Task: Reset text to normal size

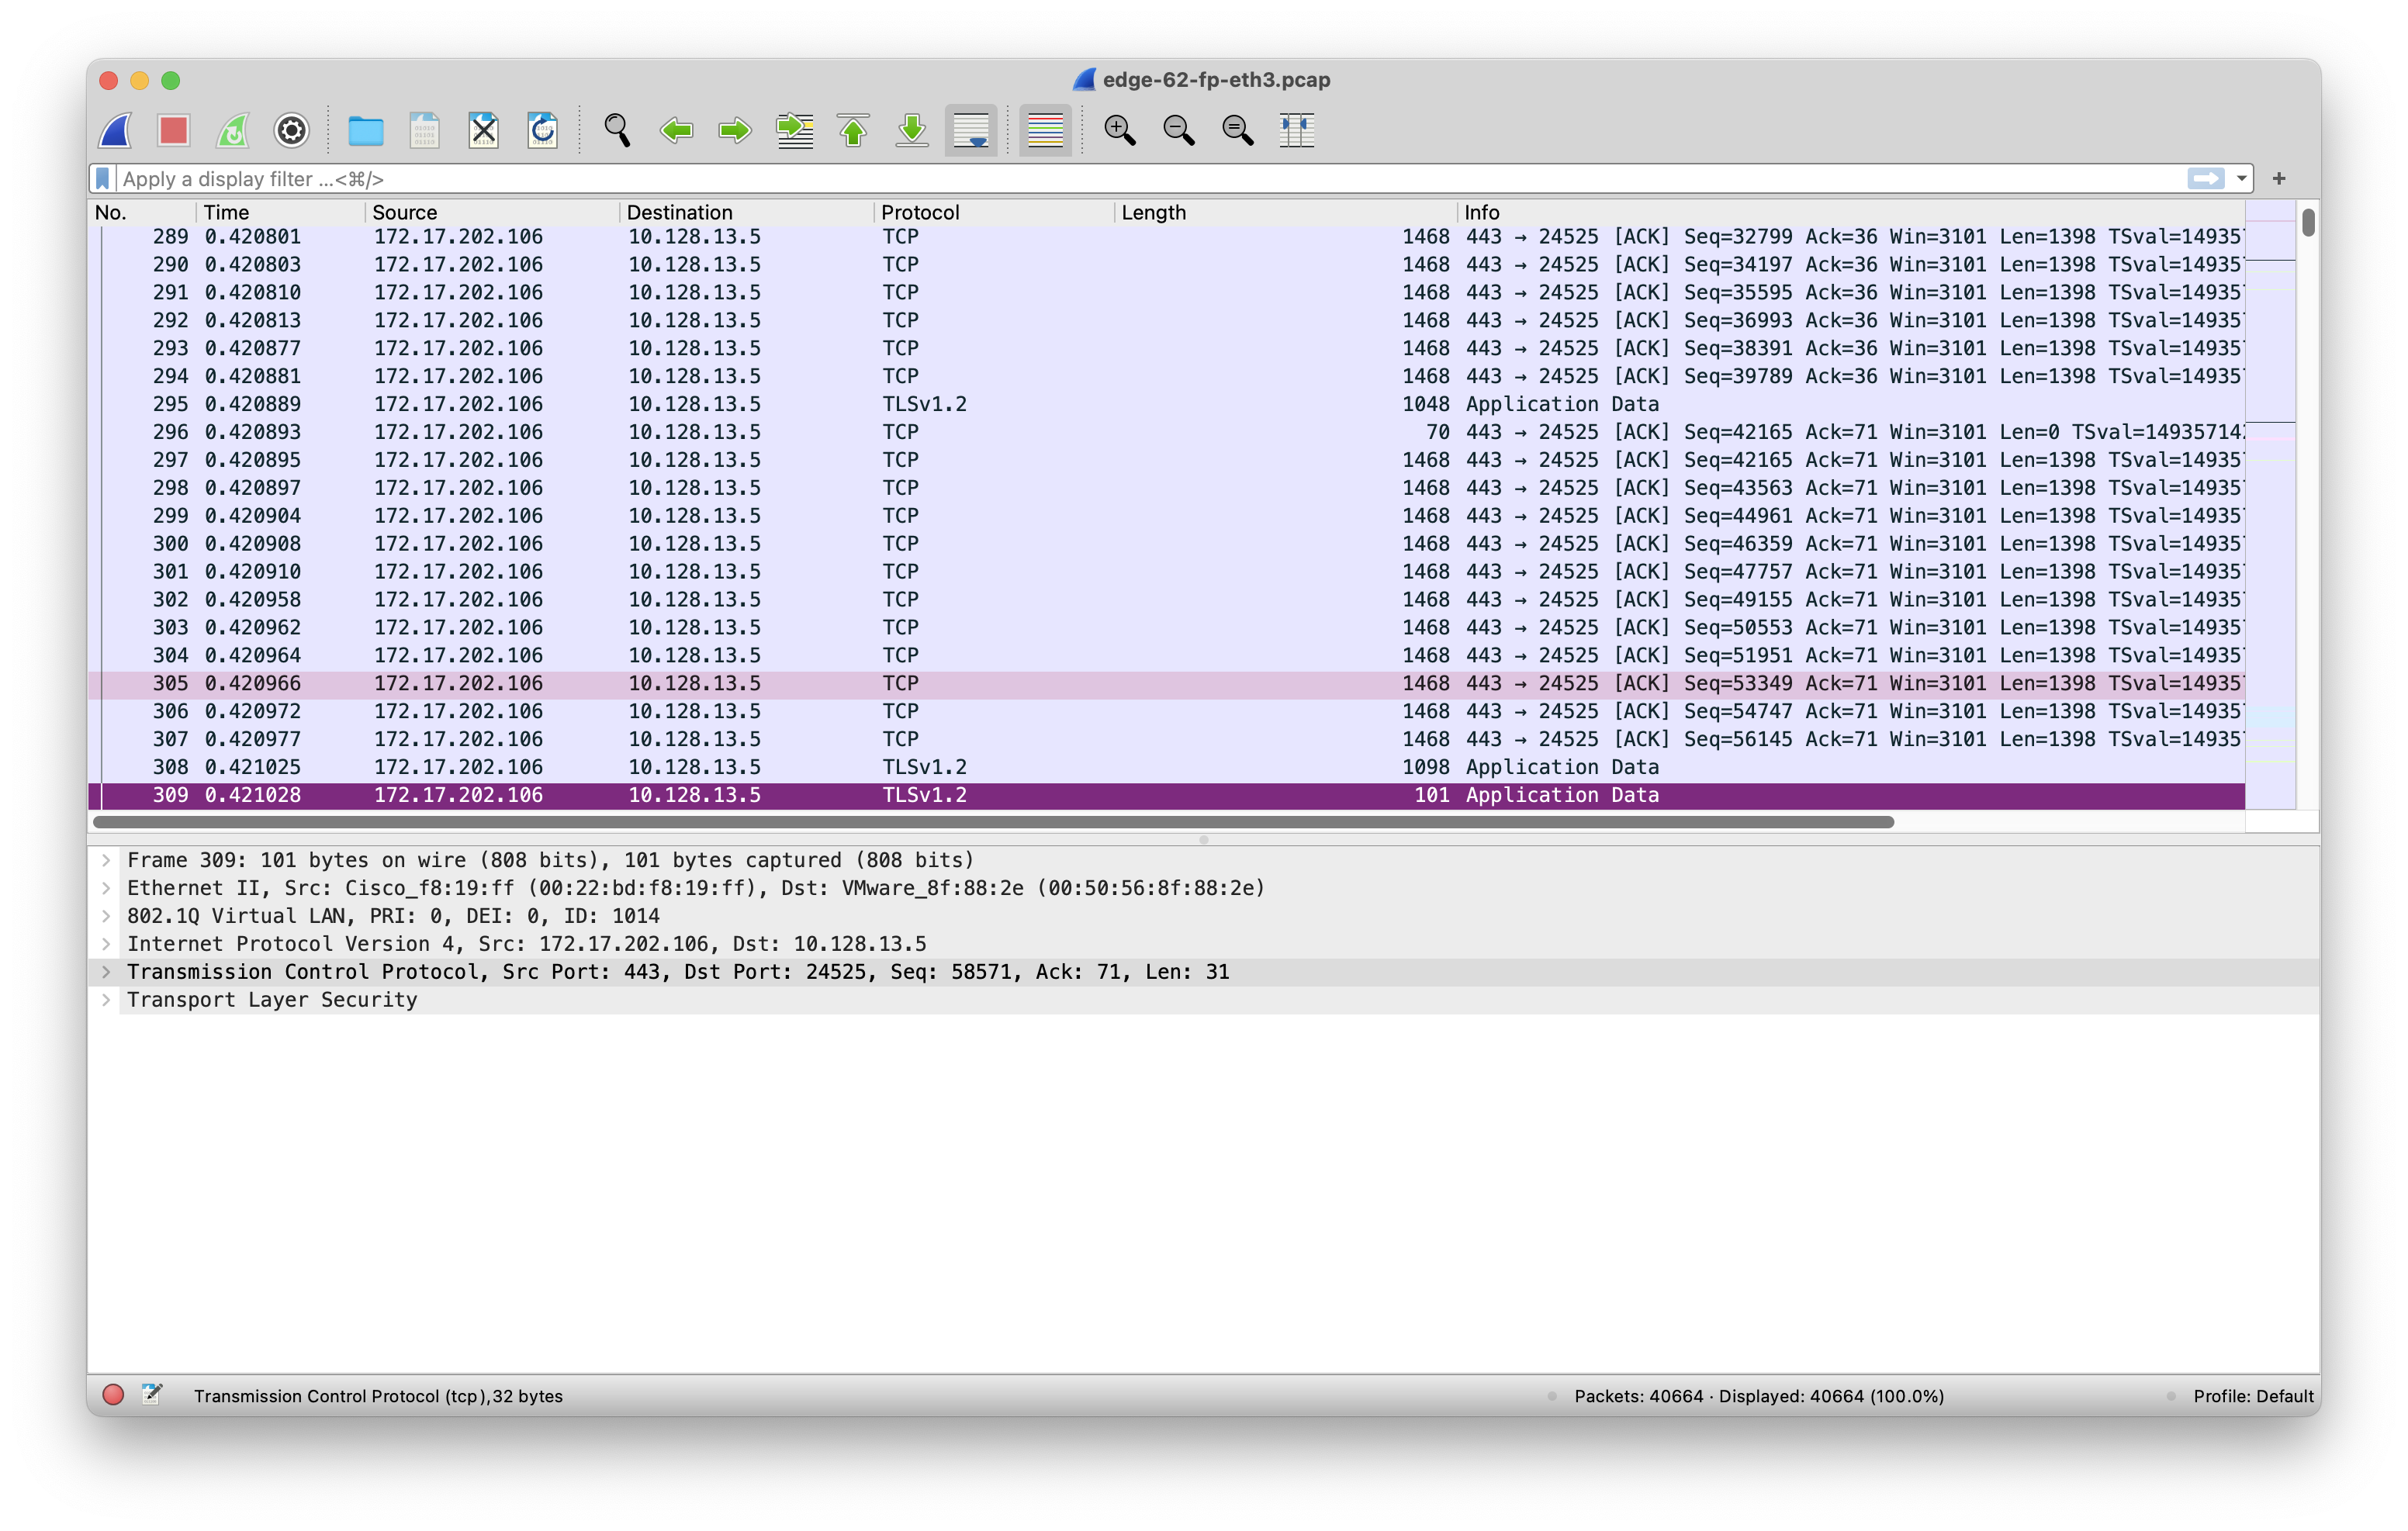Action: click(1238, 130)
